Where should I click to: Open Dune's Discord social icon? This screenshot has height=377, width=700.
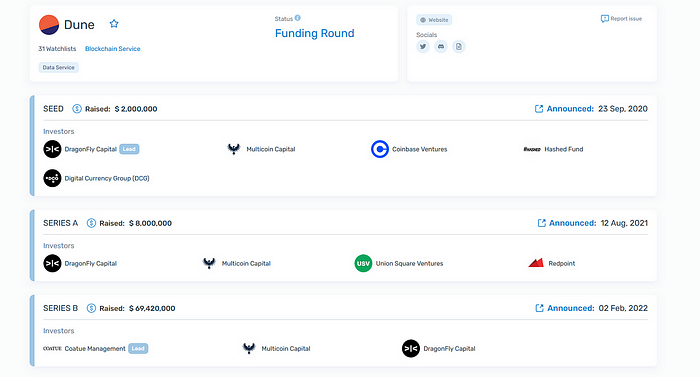441,46
